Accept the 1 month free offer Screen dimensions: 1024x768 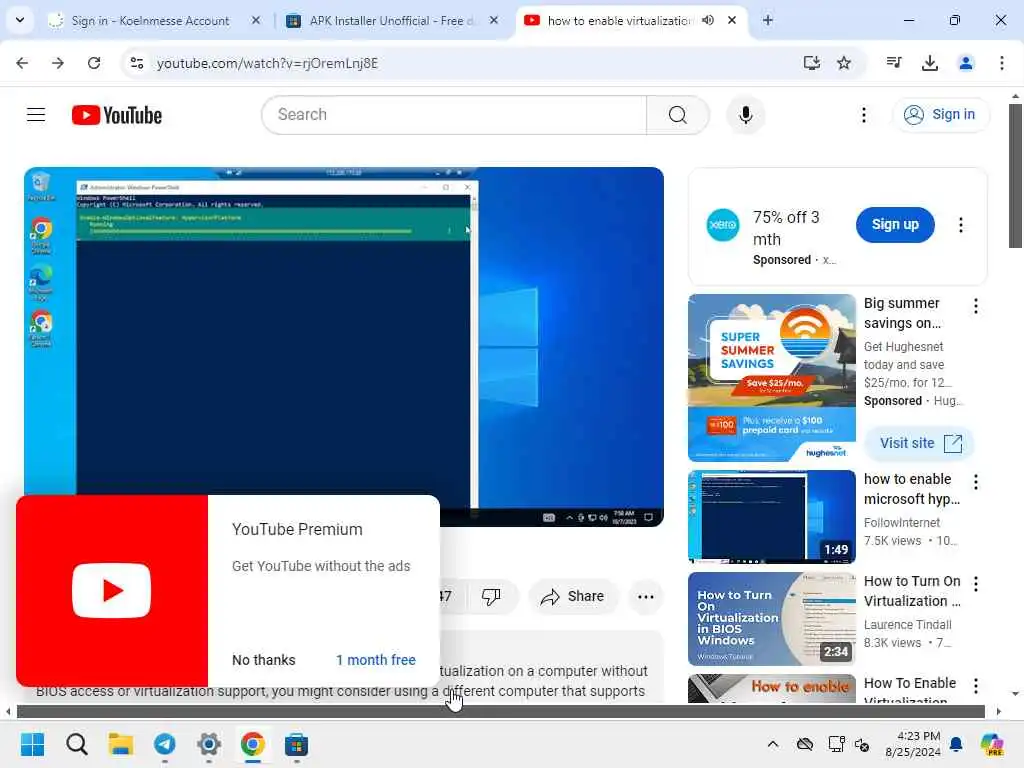click(376, 660)
